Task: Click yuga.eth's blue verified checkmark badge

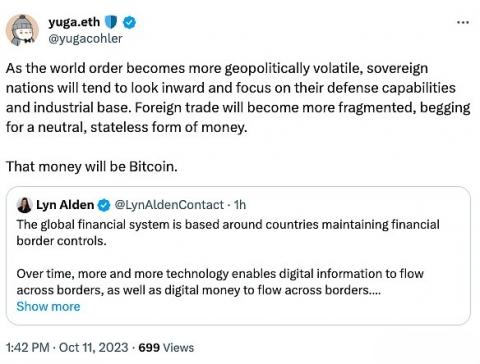Action: (x=129, y=23)
